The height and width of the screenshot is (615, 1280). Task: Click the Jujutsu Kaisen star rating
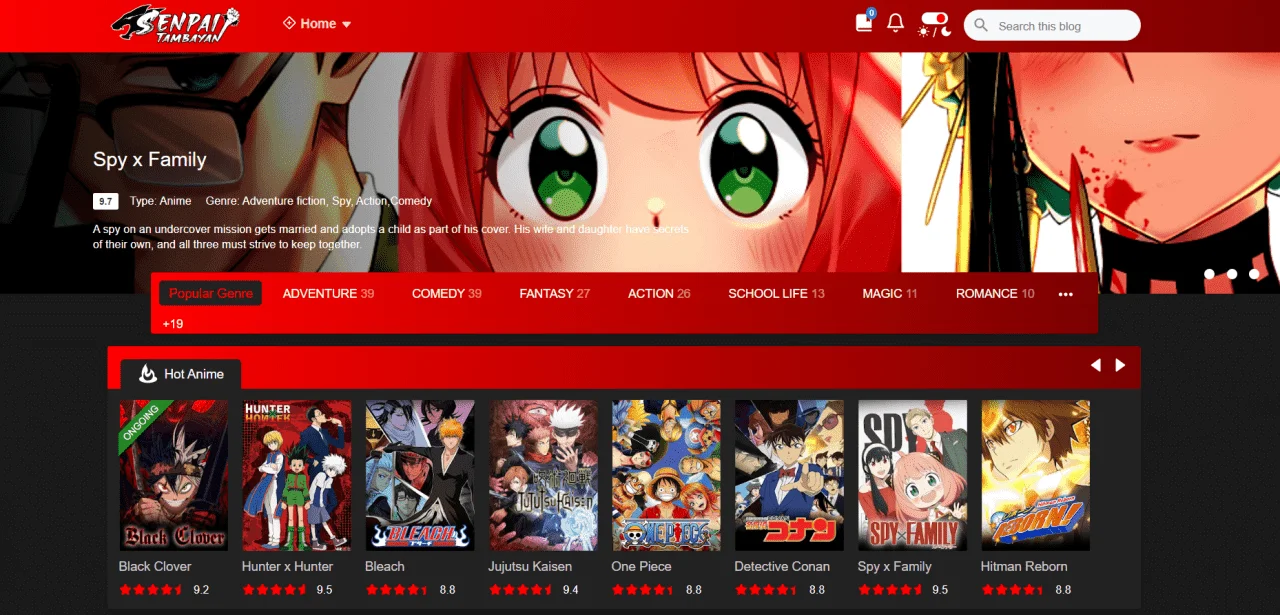click(x=520, y=590)
